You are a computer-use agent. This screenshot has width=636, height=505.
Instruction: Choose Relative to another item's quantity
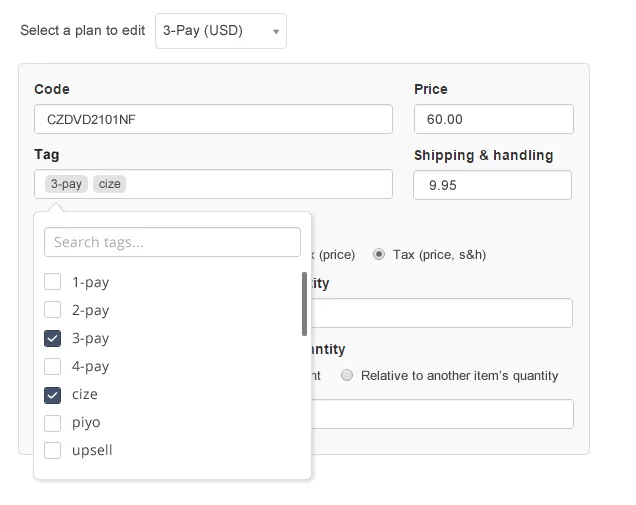pos(347,376)
